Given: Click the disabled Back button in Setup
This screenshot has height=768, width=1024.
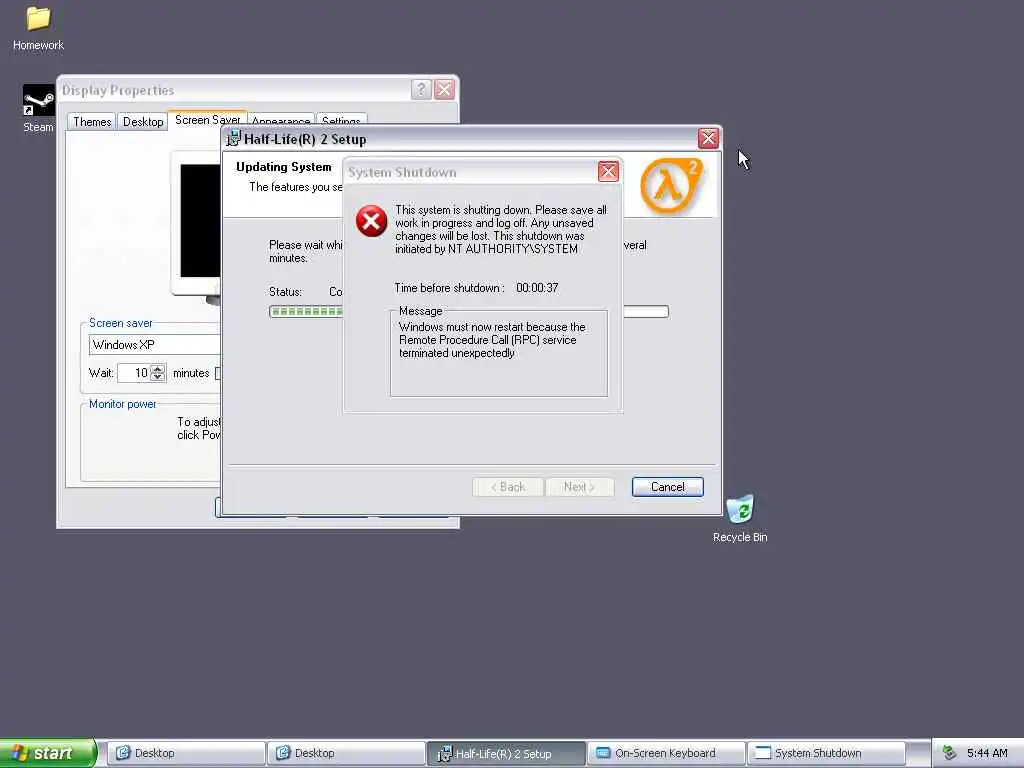Looking at the screenshot, I should pos(507,487).
